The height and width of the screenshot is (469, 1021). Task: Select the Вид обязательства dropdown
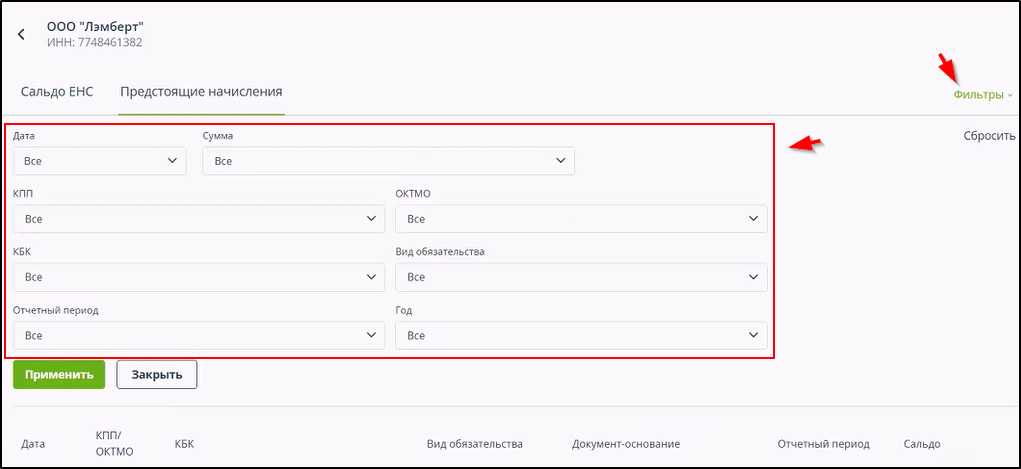(581, 277)
